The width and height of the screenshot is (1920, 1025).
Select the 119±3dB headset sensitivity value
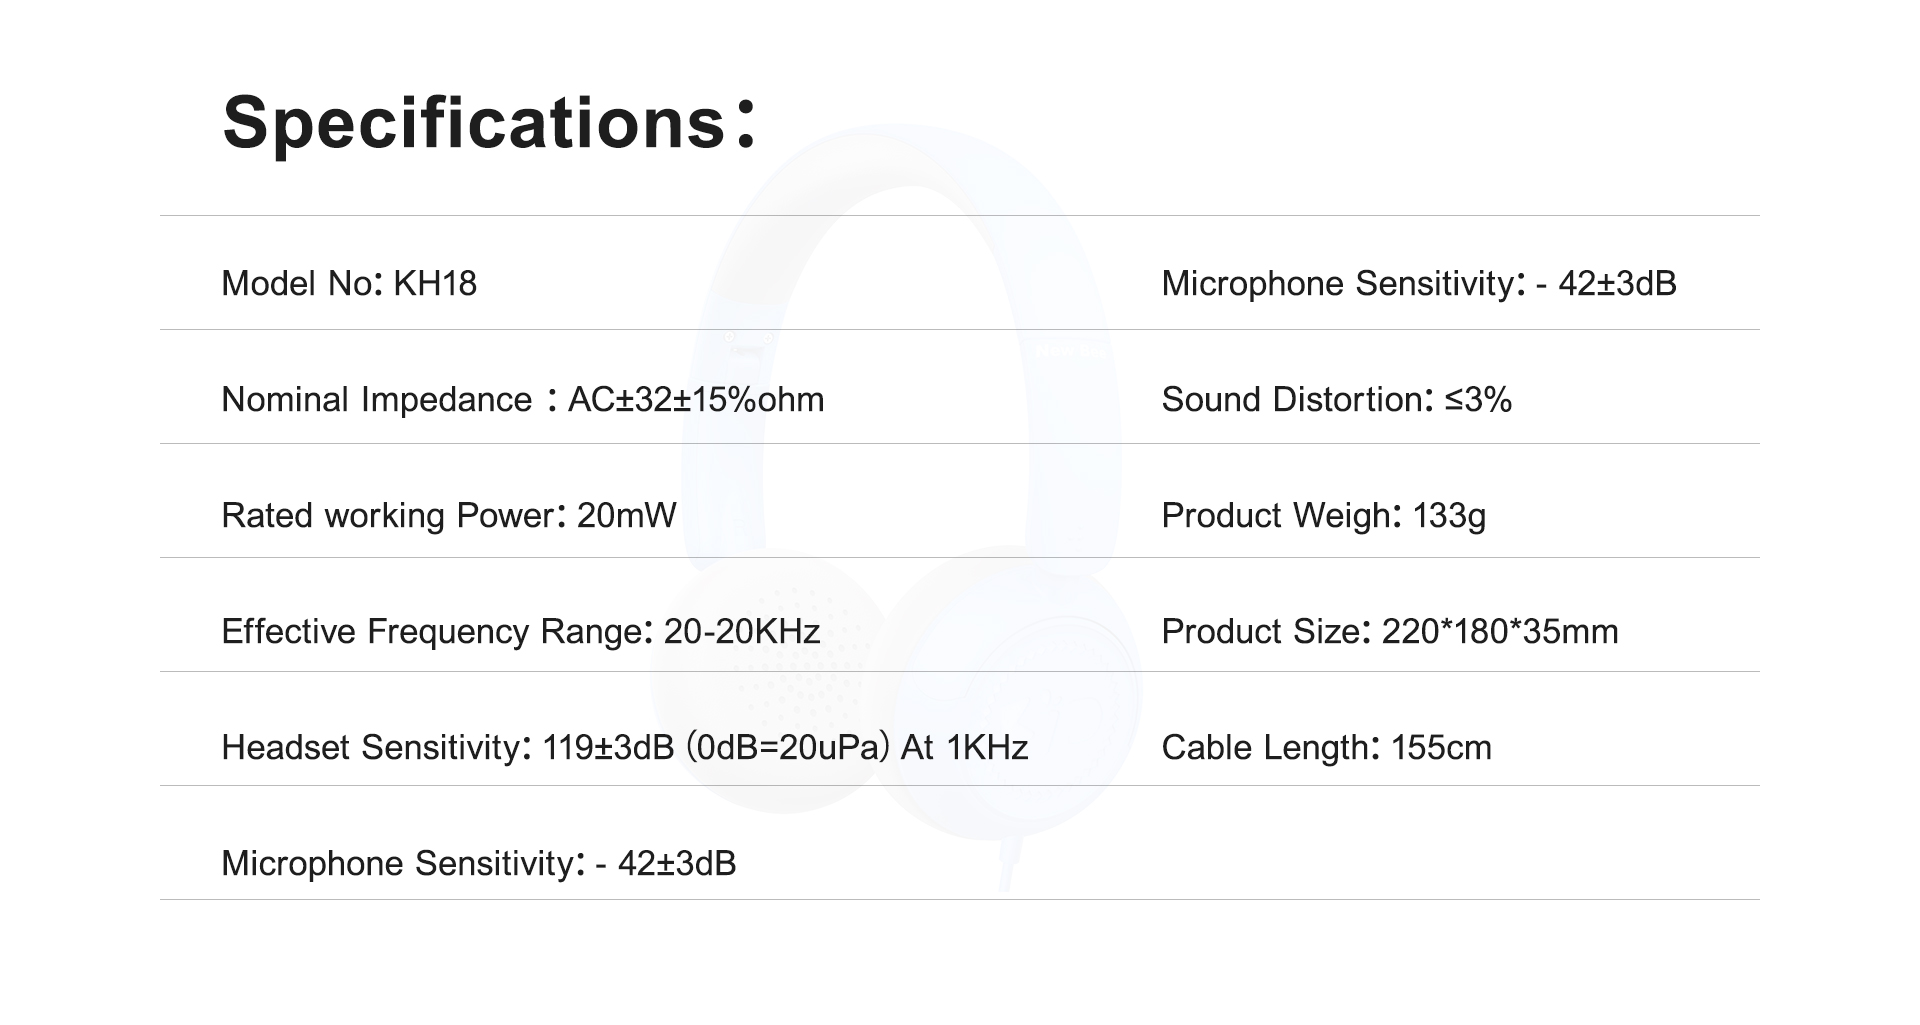tap(608, 748)
